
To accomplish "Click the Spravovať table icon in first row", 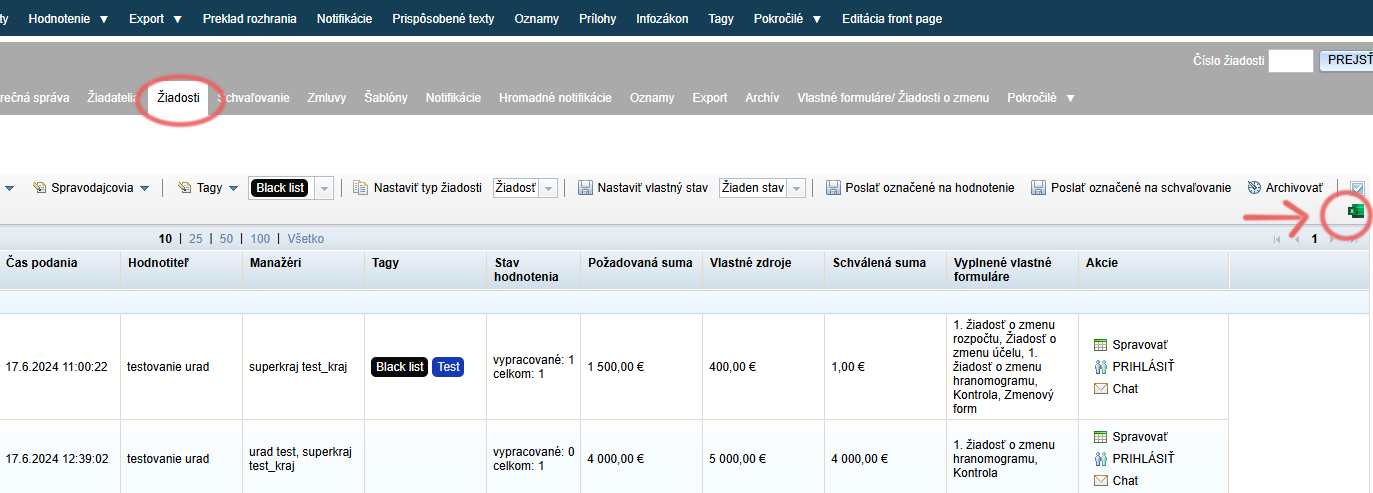I will [x=1101, y=345].
